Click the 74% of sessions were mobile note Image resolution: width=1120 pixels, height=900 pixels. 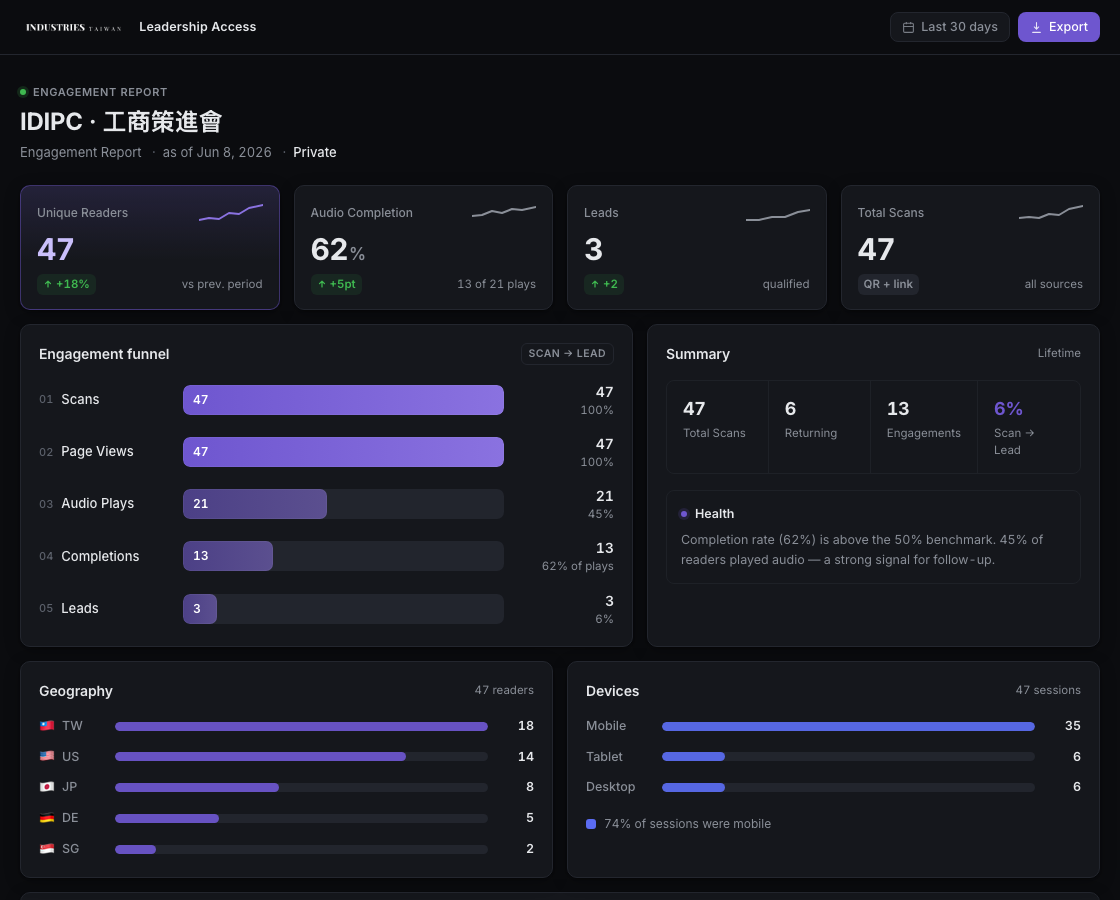[687, 824]
